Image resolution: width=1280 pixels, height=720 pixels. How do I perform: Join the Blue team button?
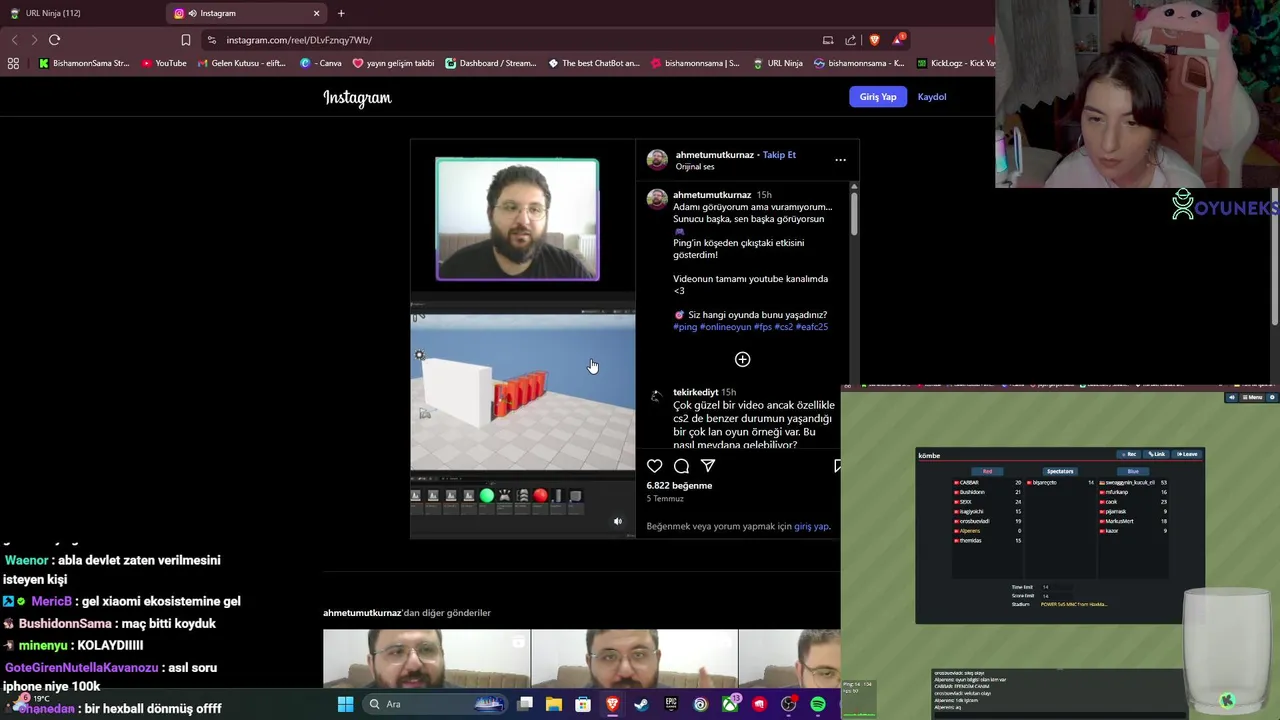[1133, 471]
